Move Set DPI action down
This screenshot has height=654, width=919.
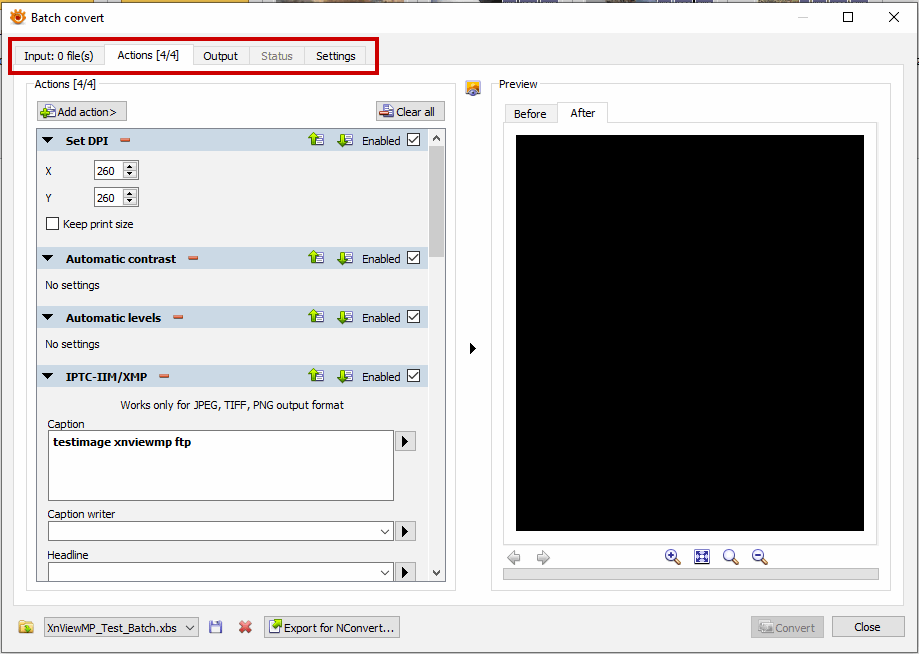(x=345, y=139)
